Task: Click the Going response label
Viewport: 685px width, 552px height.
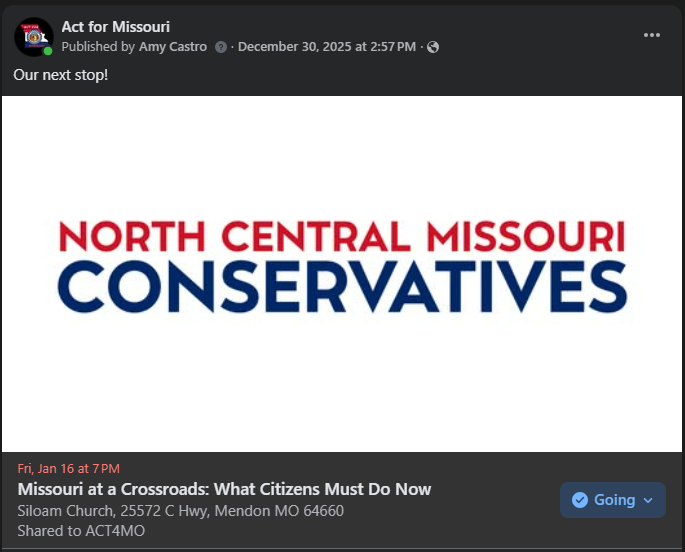Action: click(x=614, y=500)
